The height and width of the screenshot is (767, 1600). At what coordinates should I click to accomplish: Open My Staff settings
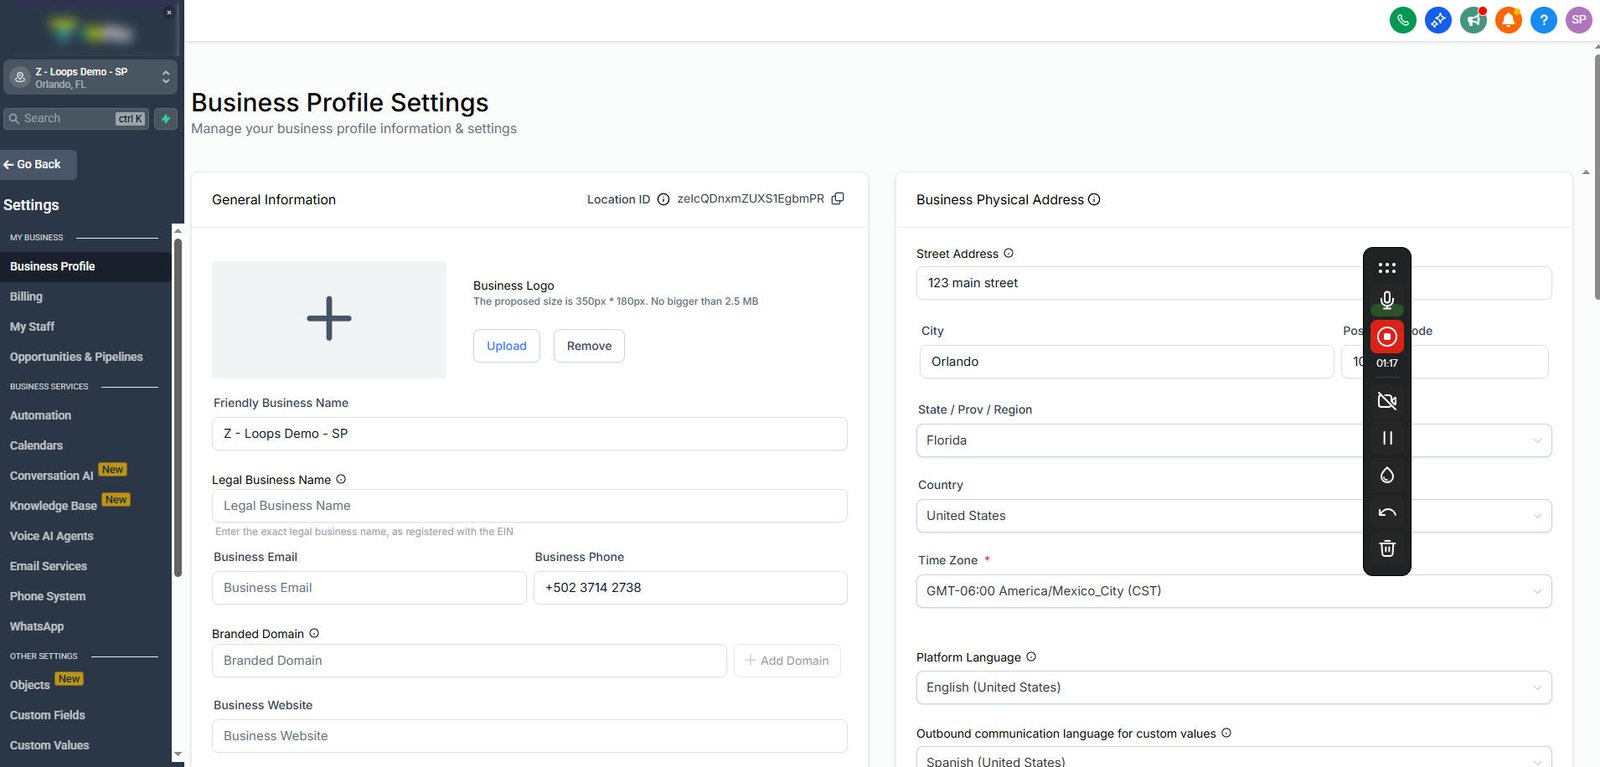pos(32,327)
